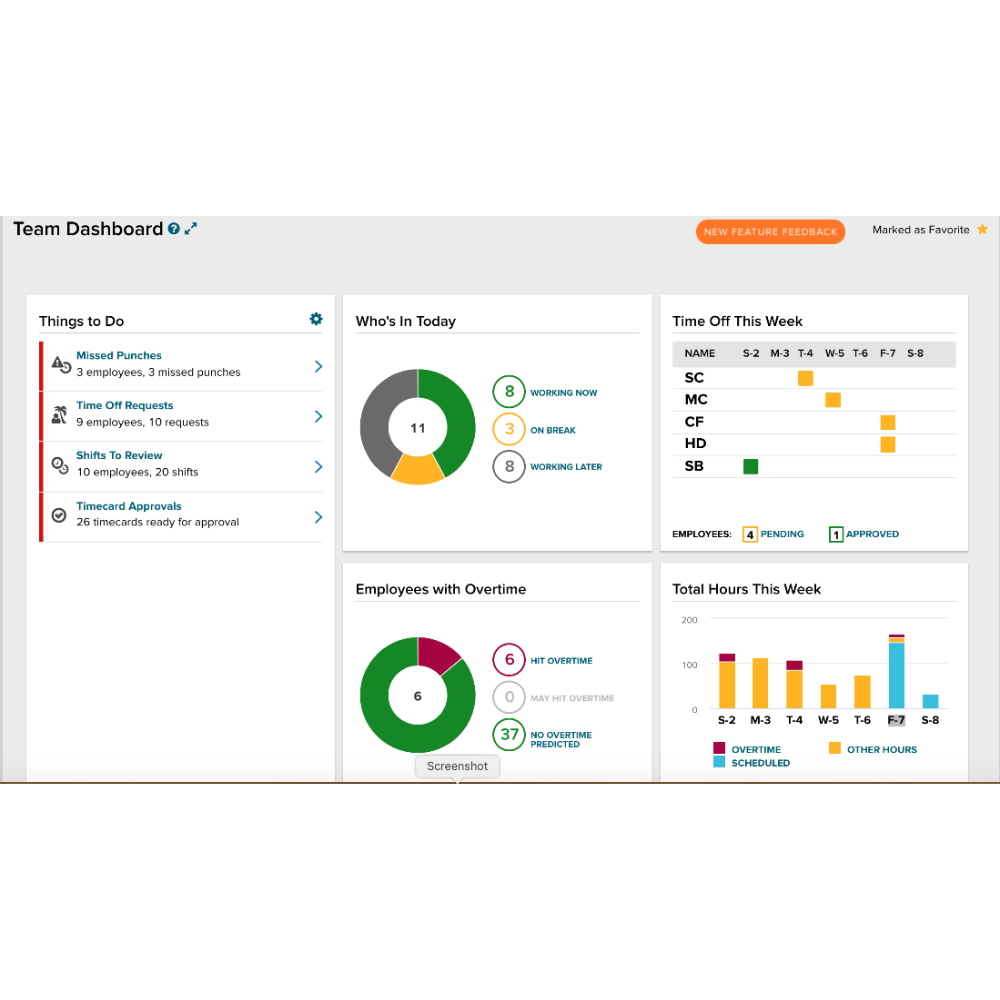This screenshot has height=1000, width=1000.
Task: Click the Missed Punches warning clock icon
Action: tap(60, 365)
